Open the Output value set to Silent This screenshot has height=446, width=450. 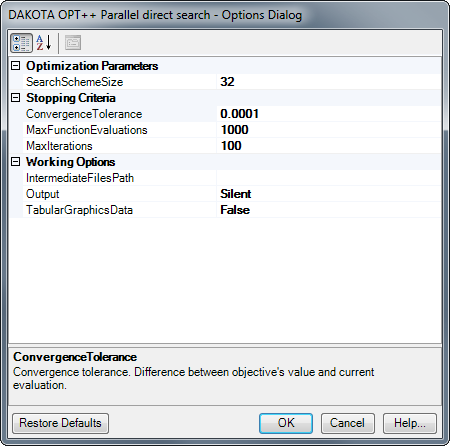[329, 194]
